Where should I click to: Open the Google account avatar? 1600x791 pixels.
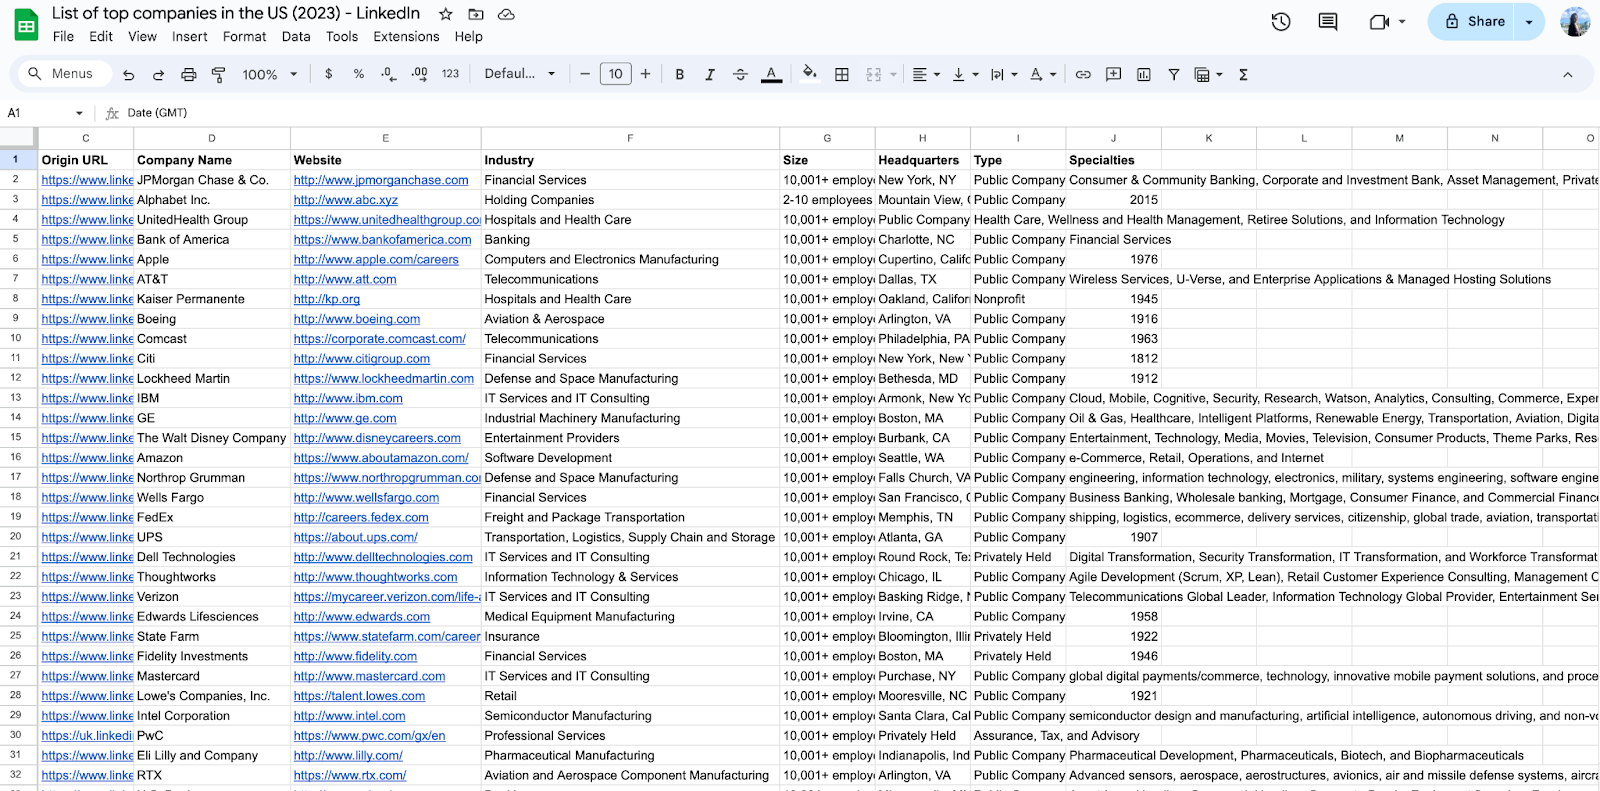(x=1574, y=21)
